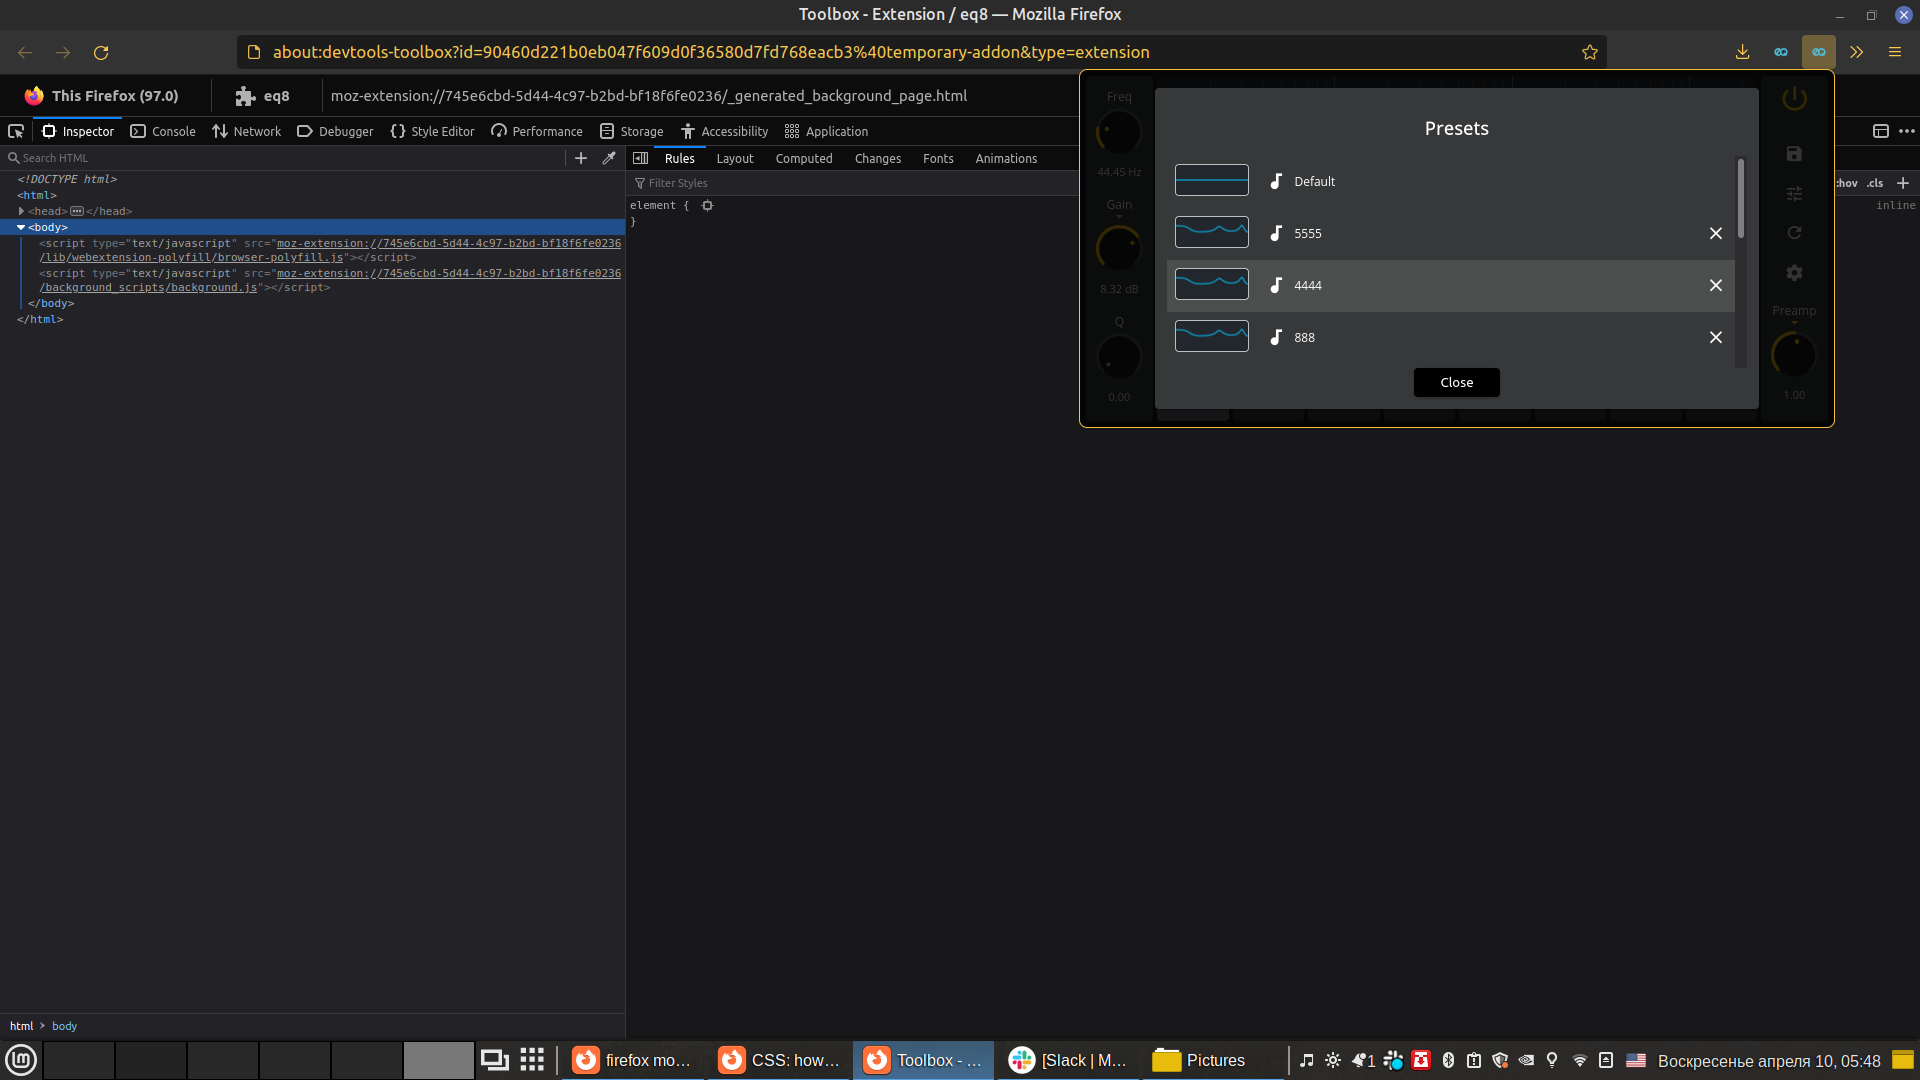1920x1080 pixels.
Task: Open the Computed styles tab
Action: pyautogui.click(x=803, y=158)
